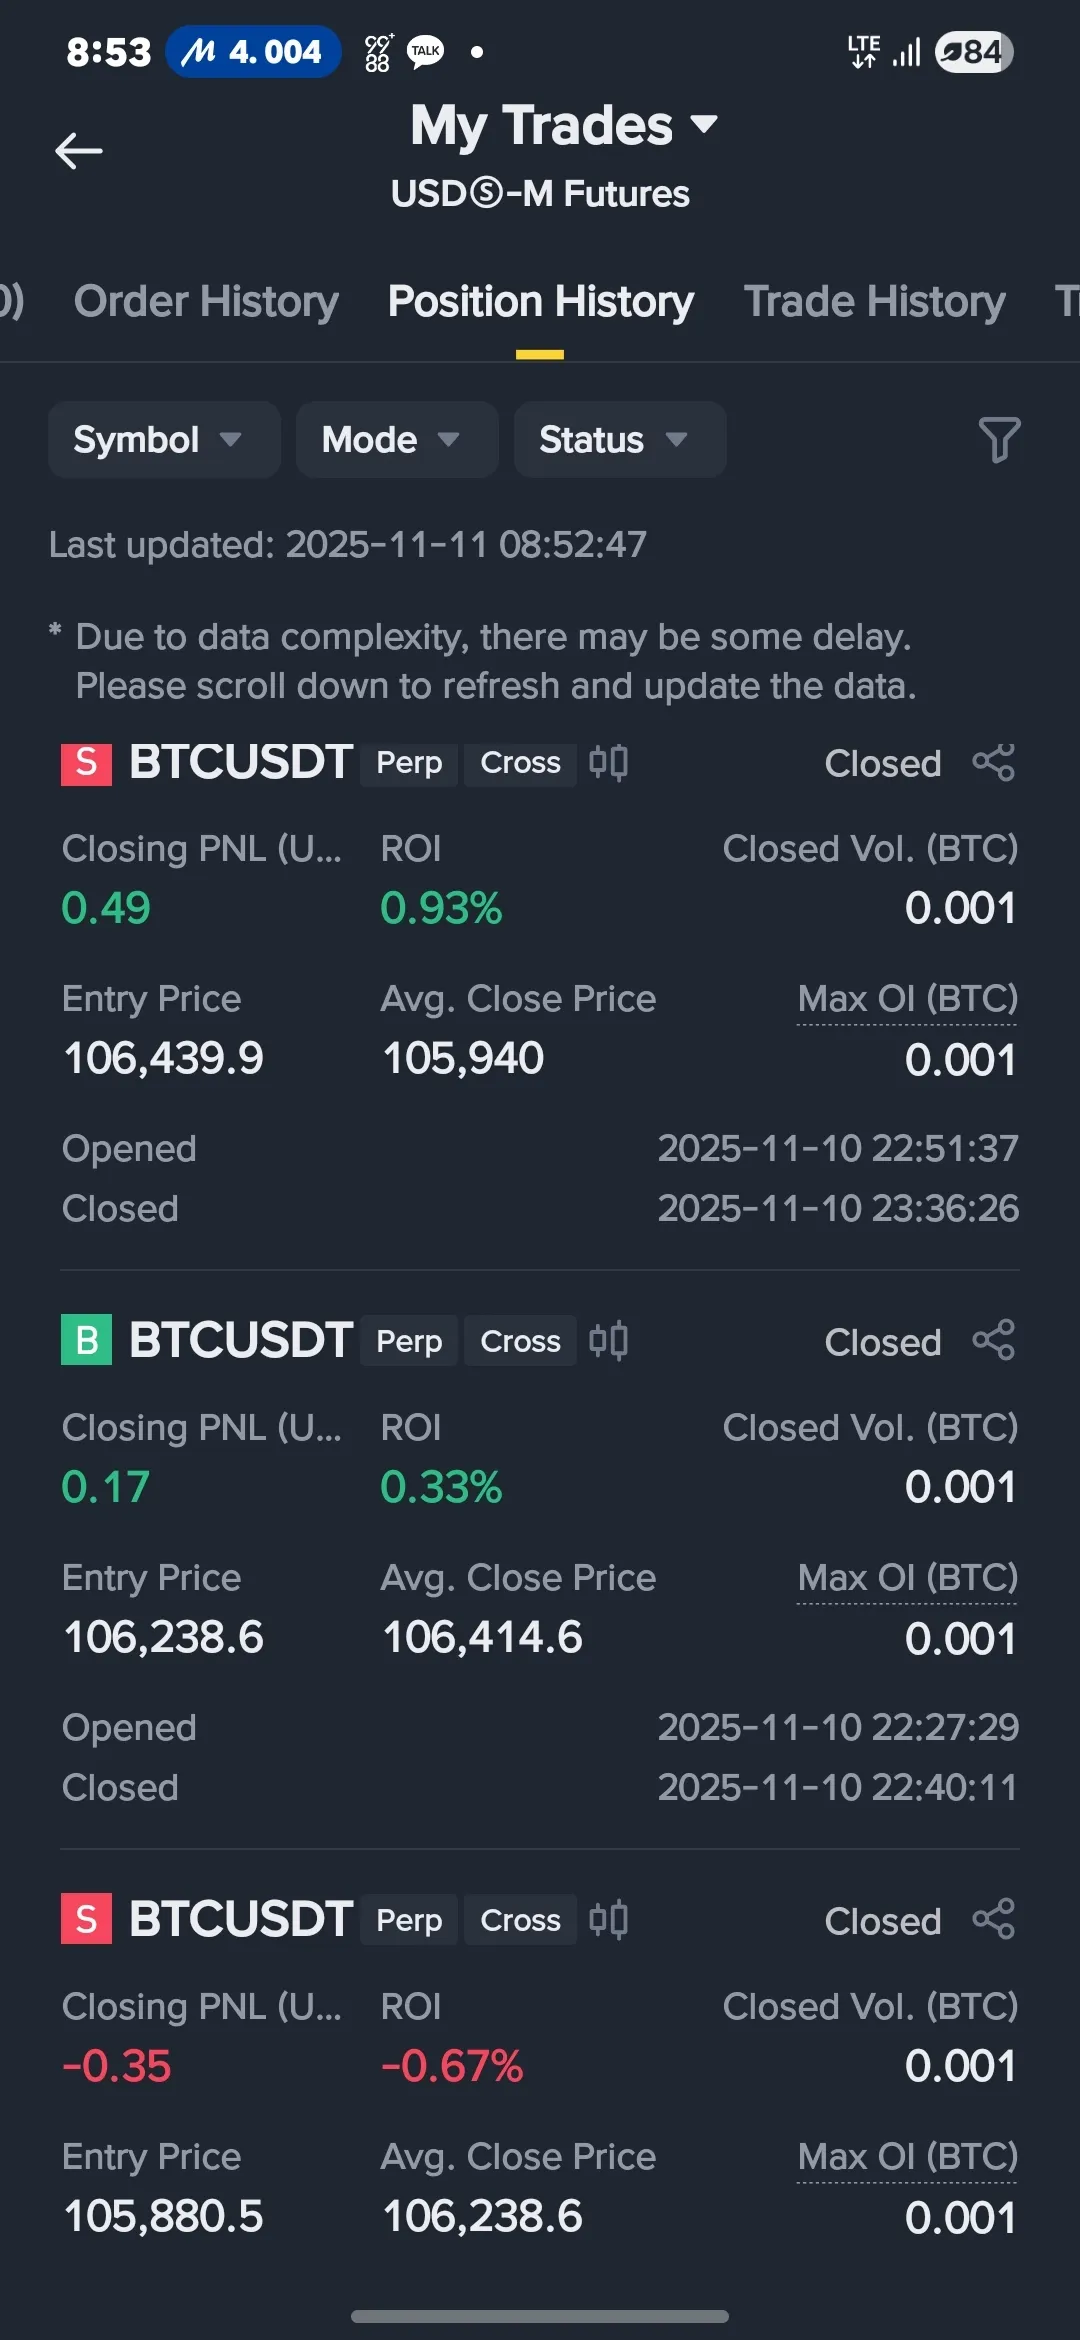The height and width of the screenshot is (2340, 1080).
Task: Share the BTCUSDT long position
Action: 993,1341
